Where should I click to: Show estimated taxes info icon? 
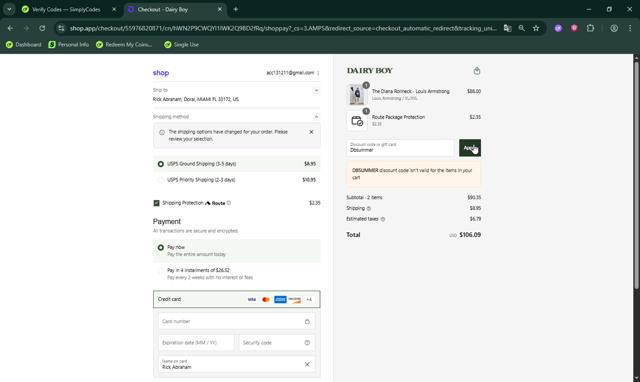tap(383, 219)
